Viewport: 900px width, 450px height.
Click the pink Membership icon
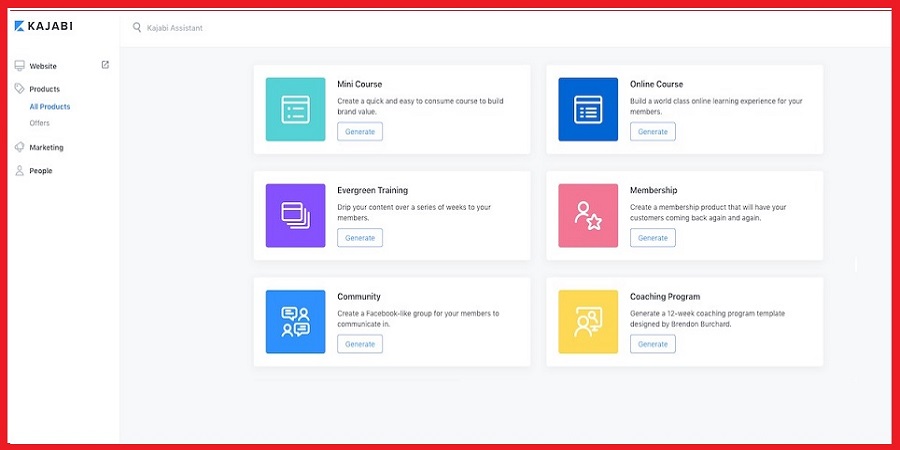(x=588, y=215)
